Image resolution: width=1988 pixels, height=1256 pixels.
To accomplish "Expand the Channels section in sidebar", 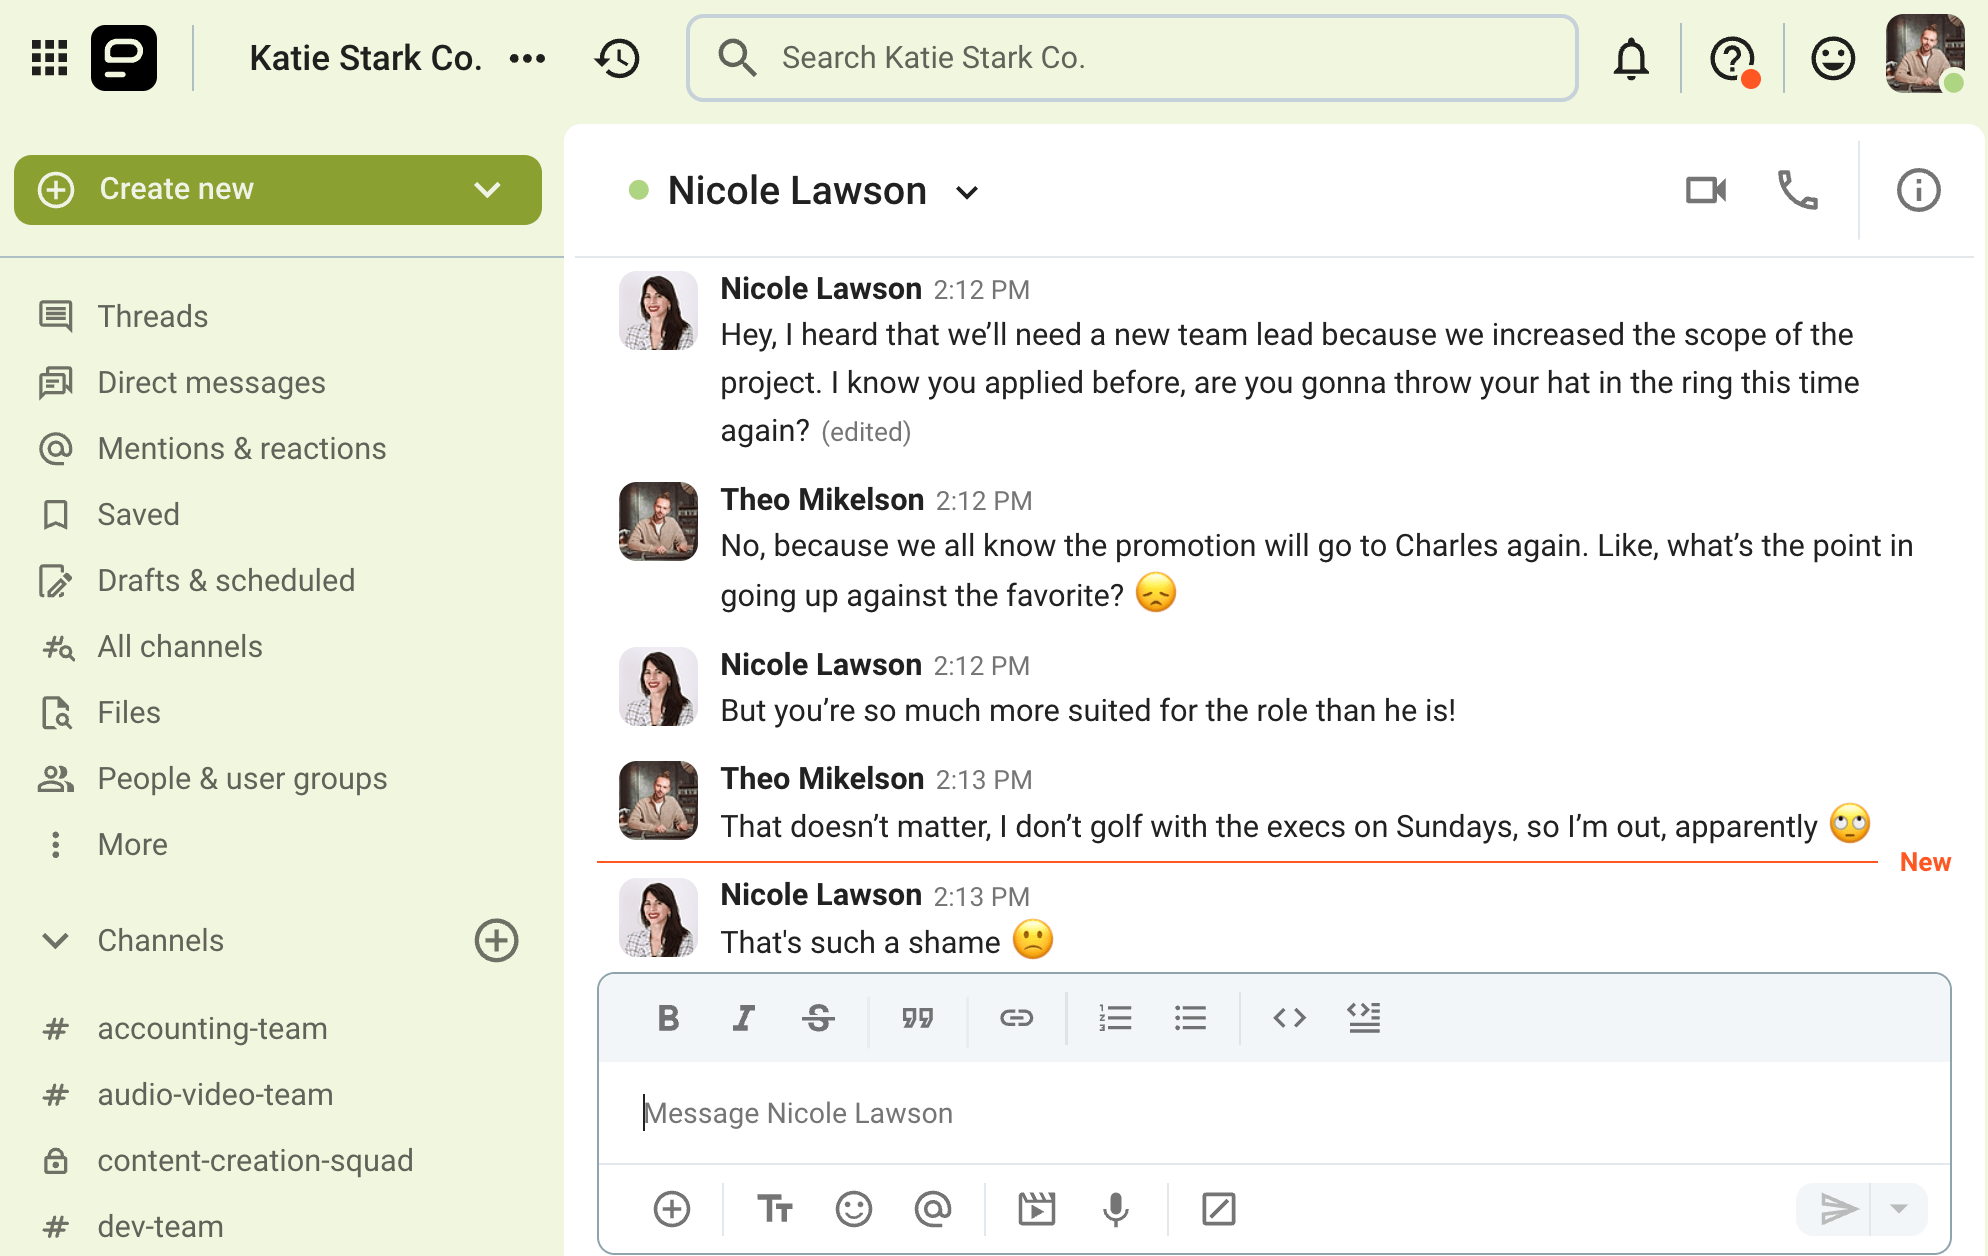I will (x=54, y=941).
